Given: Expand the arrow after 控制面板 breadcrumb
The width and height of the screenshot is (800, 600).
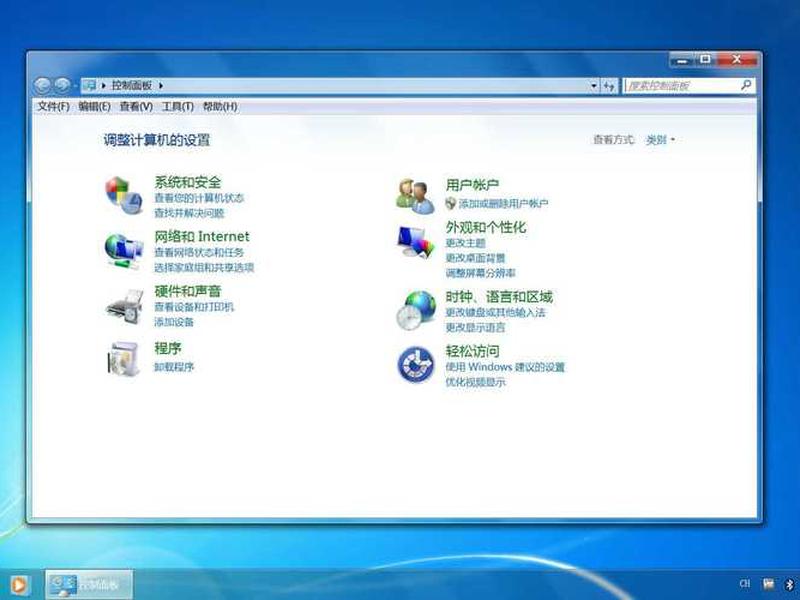Looking at the screenshot, I should (161, 86).
